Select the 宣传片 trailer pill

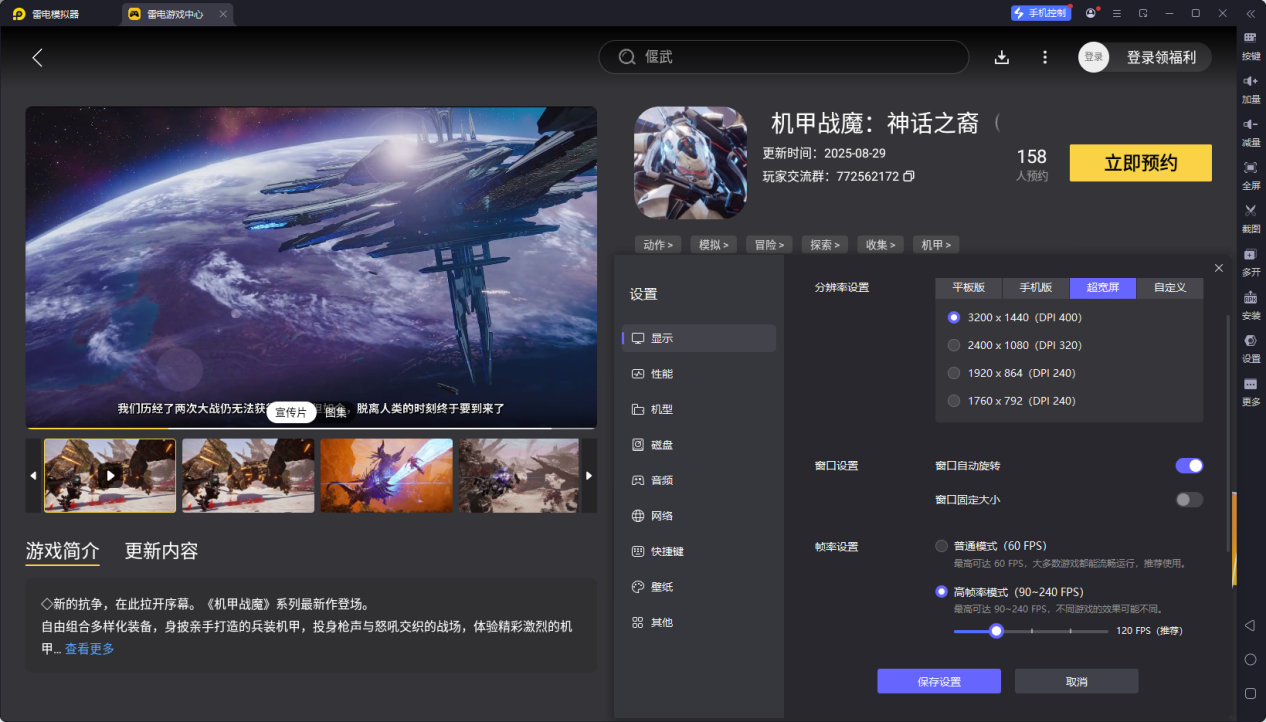[291, 412]
